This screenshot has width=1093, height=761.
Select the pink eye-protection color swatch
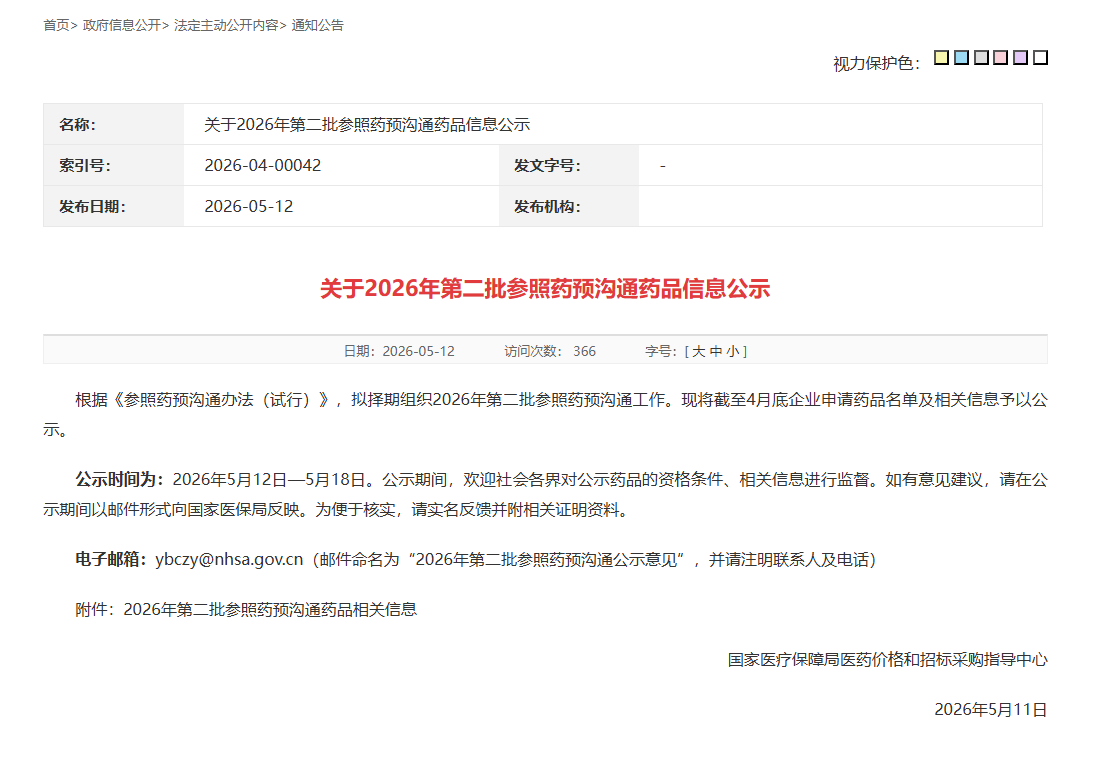(1001, 57)
